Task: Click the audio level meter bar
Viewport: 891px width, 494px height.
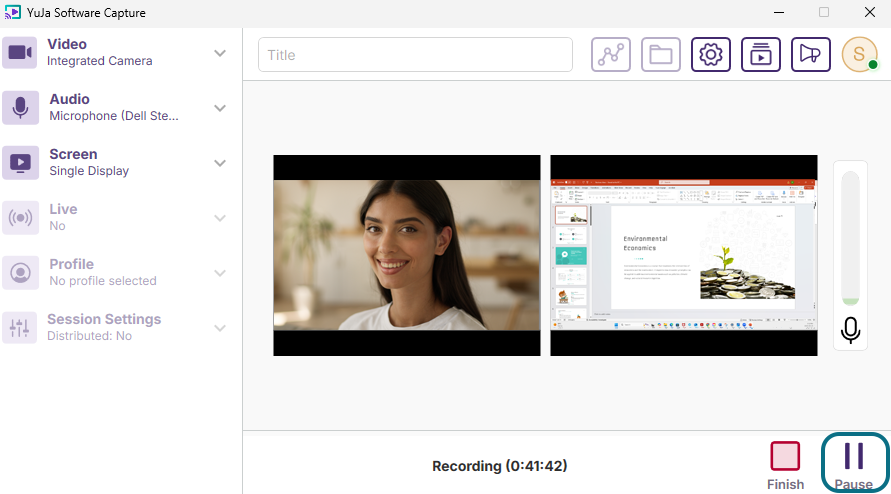Action: coord(850,239)
